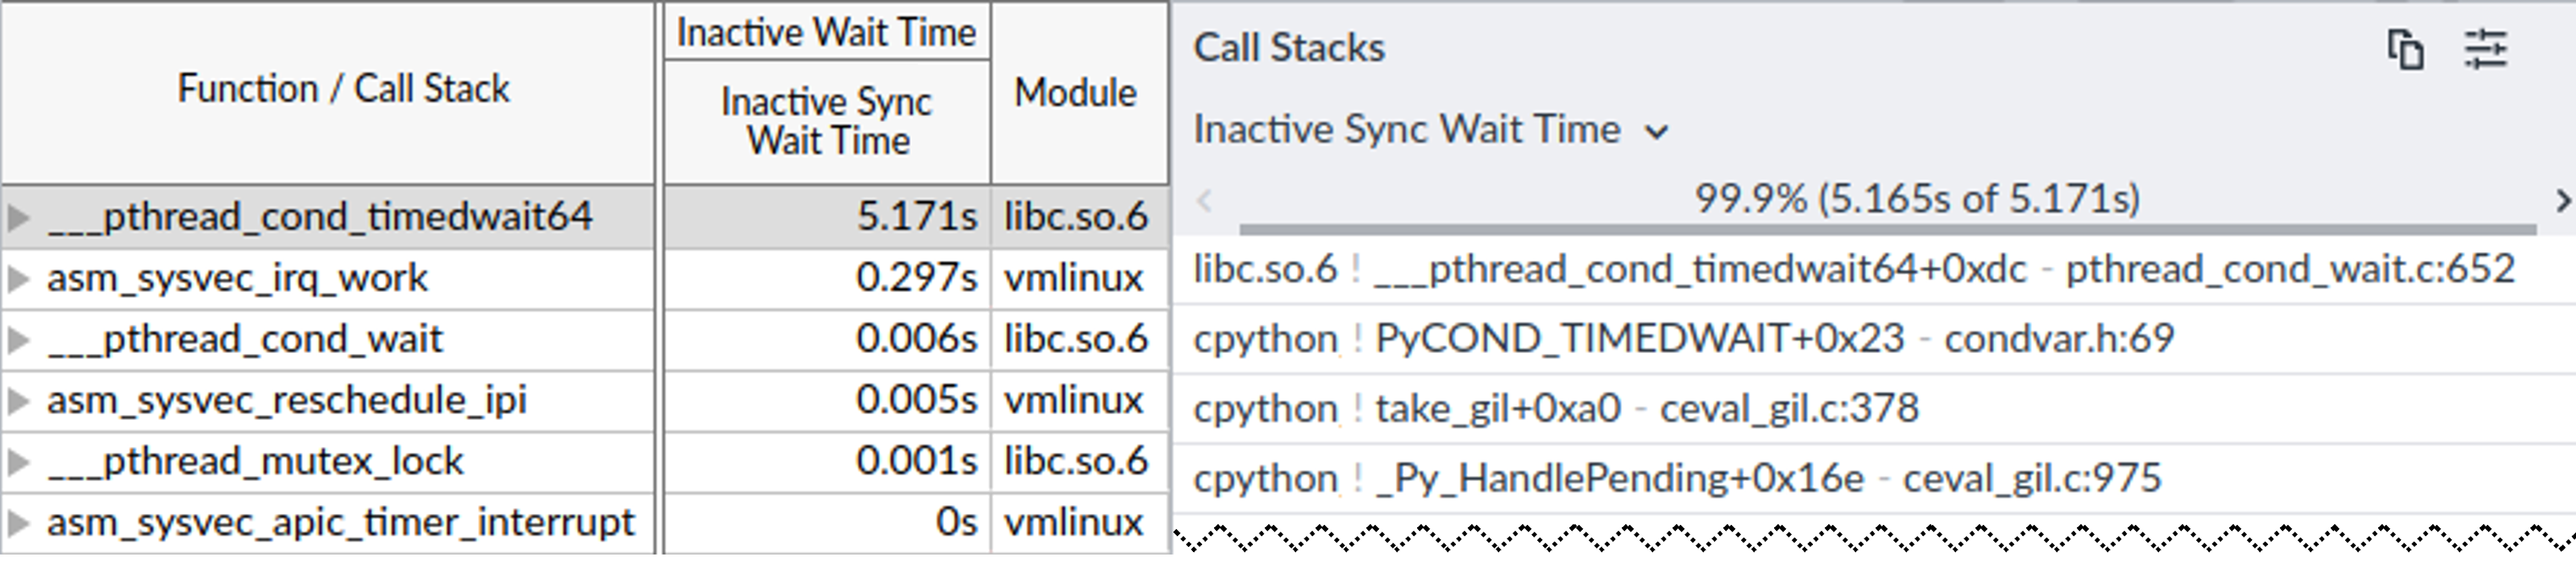
Task: Click the Module column header
Action: pos(1075,93)
